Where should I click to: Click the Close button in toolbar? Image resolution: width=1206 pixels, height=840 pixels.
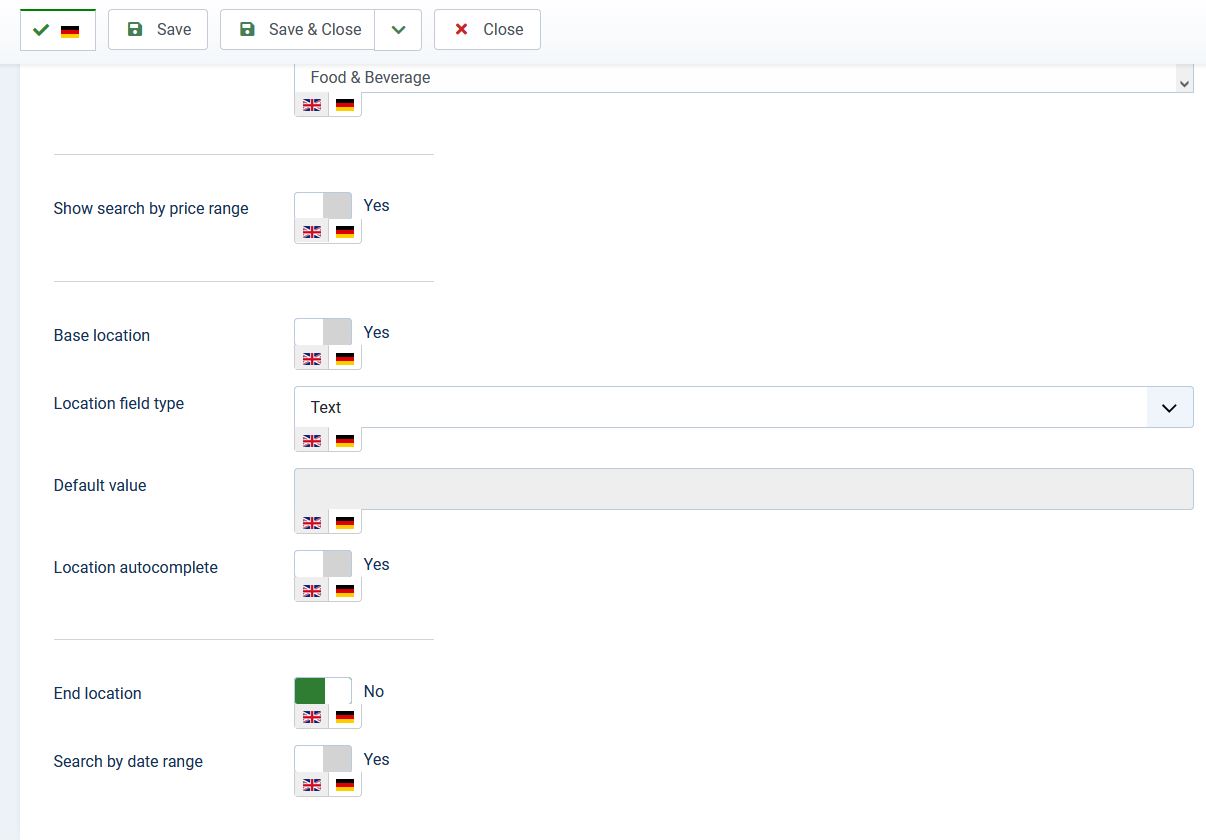[x=487, y=30]
